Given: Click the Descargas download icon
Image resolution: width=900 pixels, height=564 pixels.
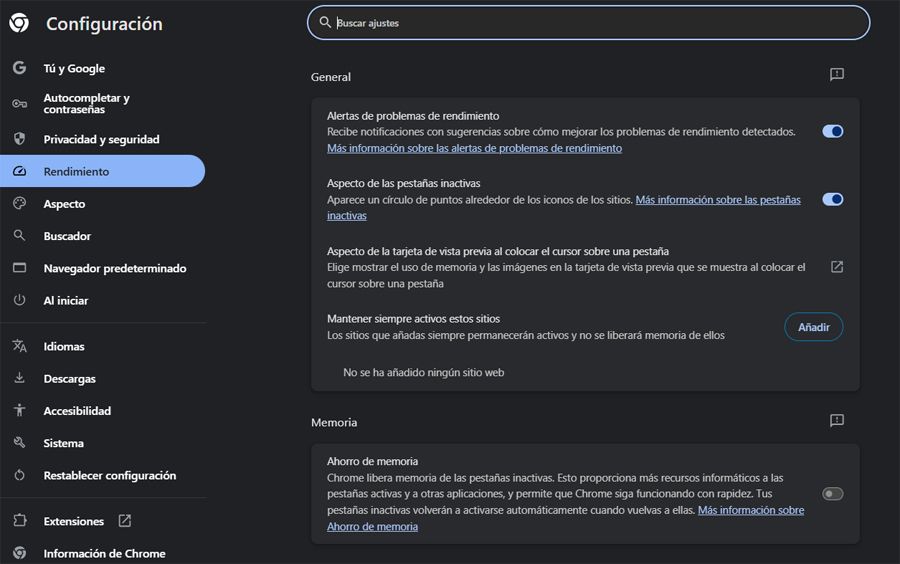Looking at the screenshot, I should click(20, 378).
